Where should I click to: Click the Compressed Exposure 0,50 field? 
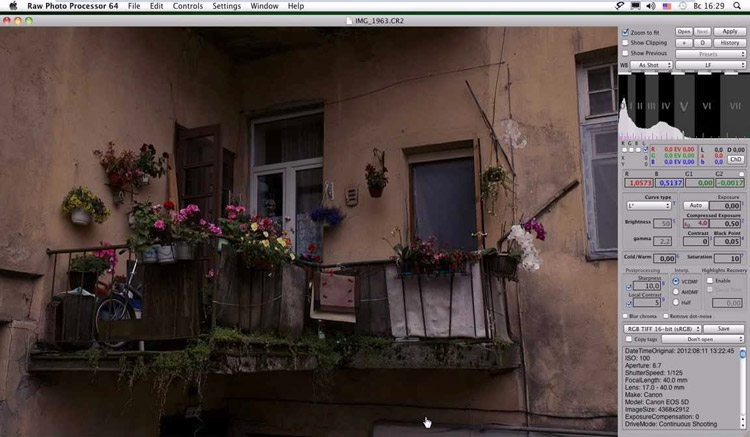[725, 224]
